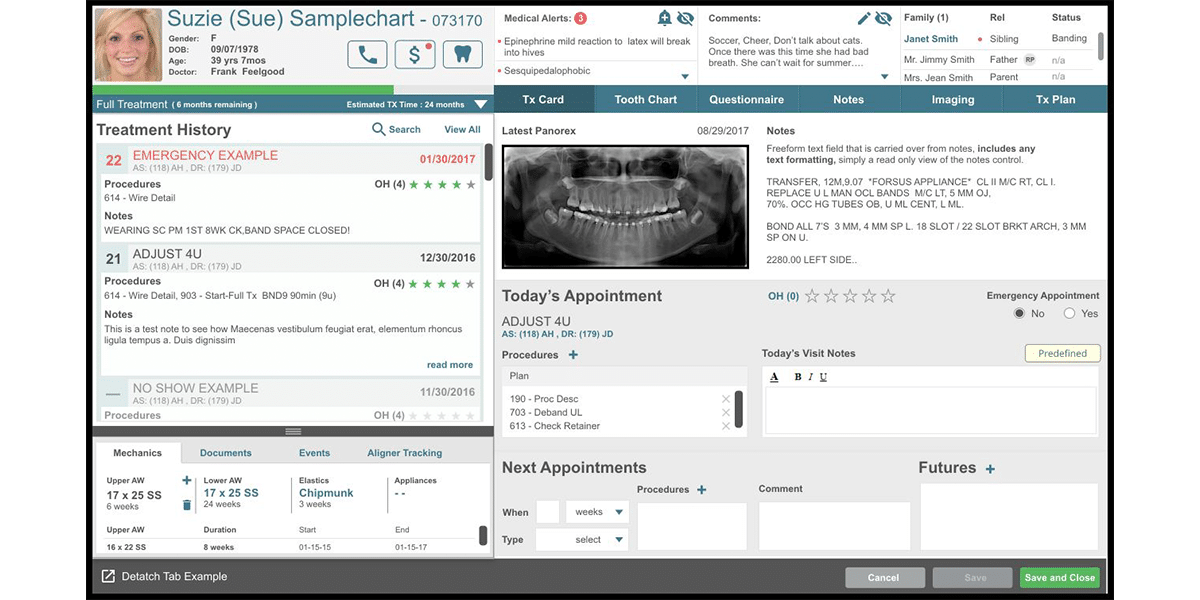Edit comments with the pencil icon
The width and height of the screenshot is (1200, 600).
pos(863,17)
